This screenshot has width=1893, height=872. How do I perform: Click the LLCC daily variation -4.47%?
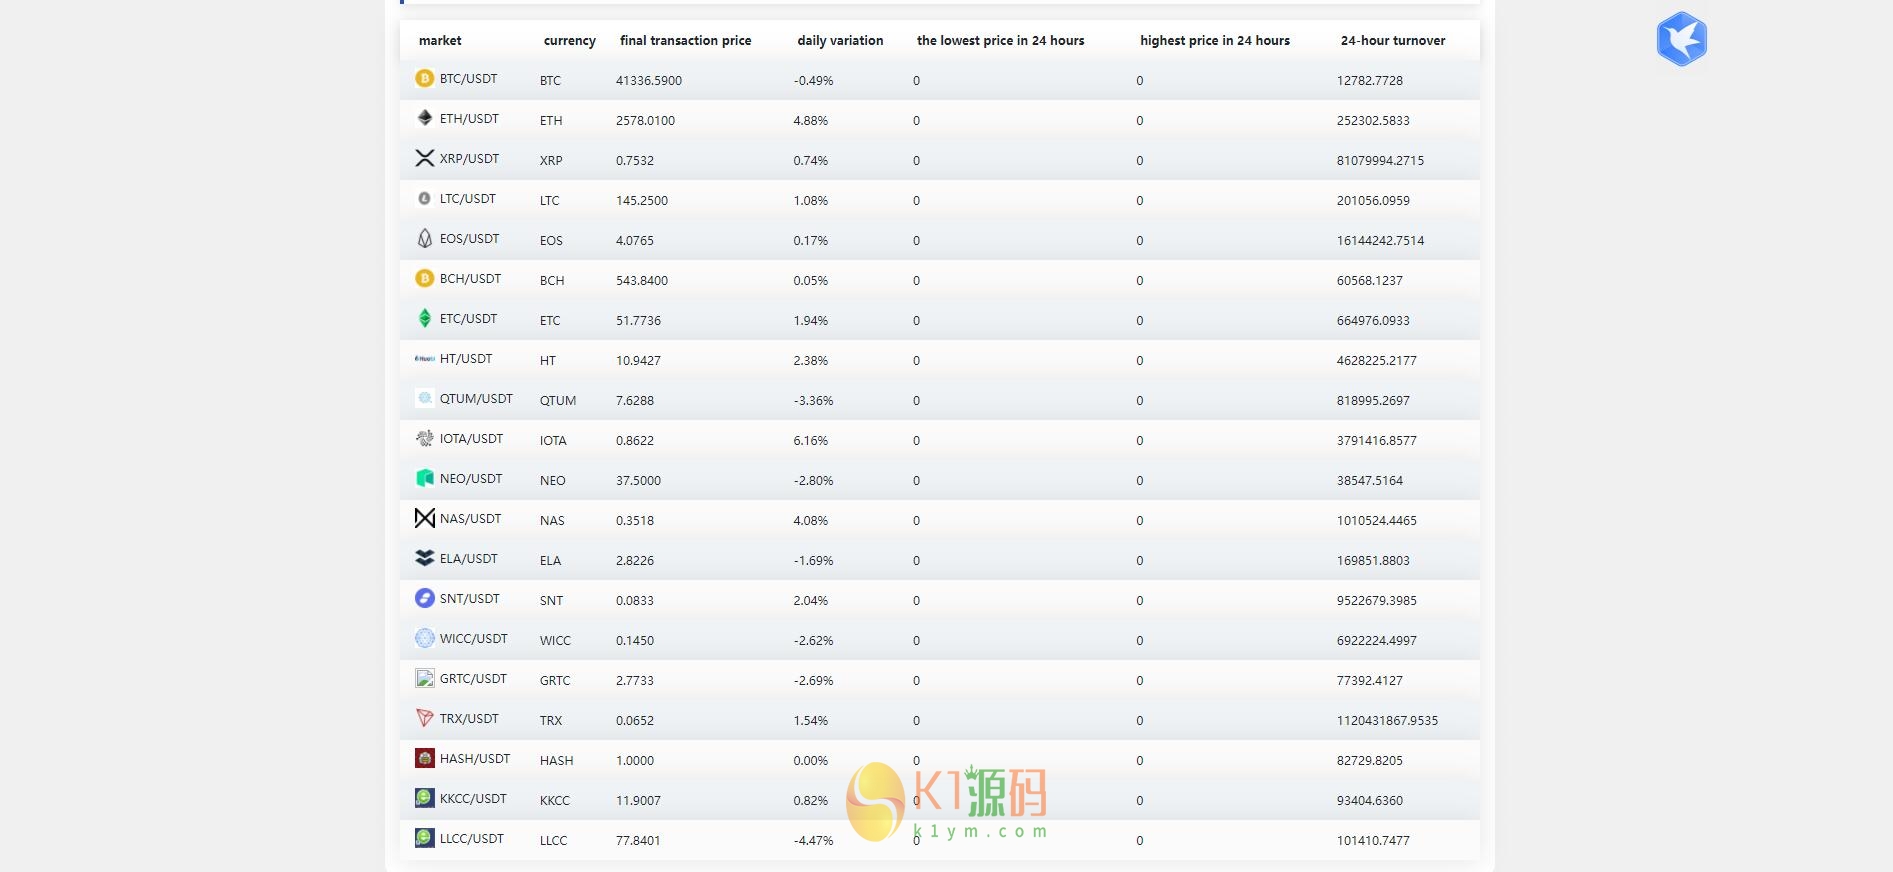pos(813,841)
